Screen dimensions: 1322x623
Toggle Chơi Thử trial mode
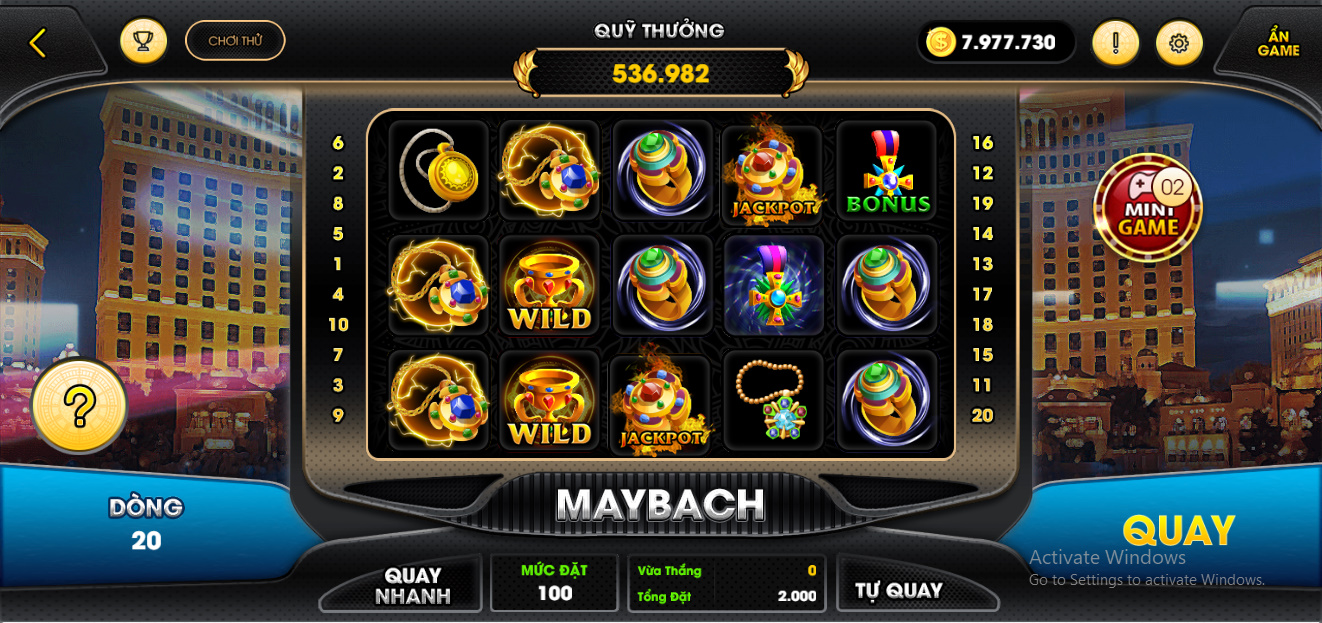235,41
